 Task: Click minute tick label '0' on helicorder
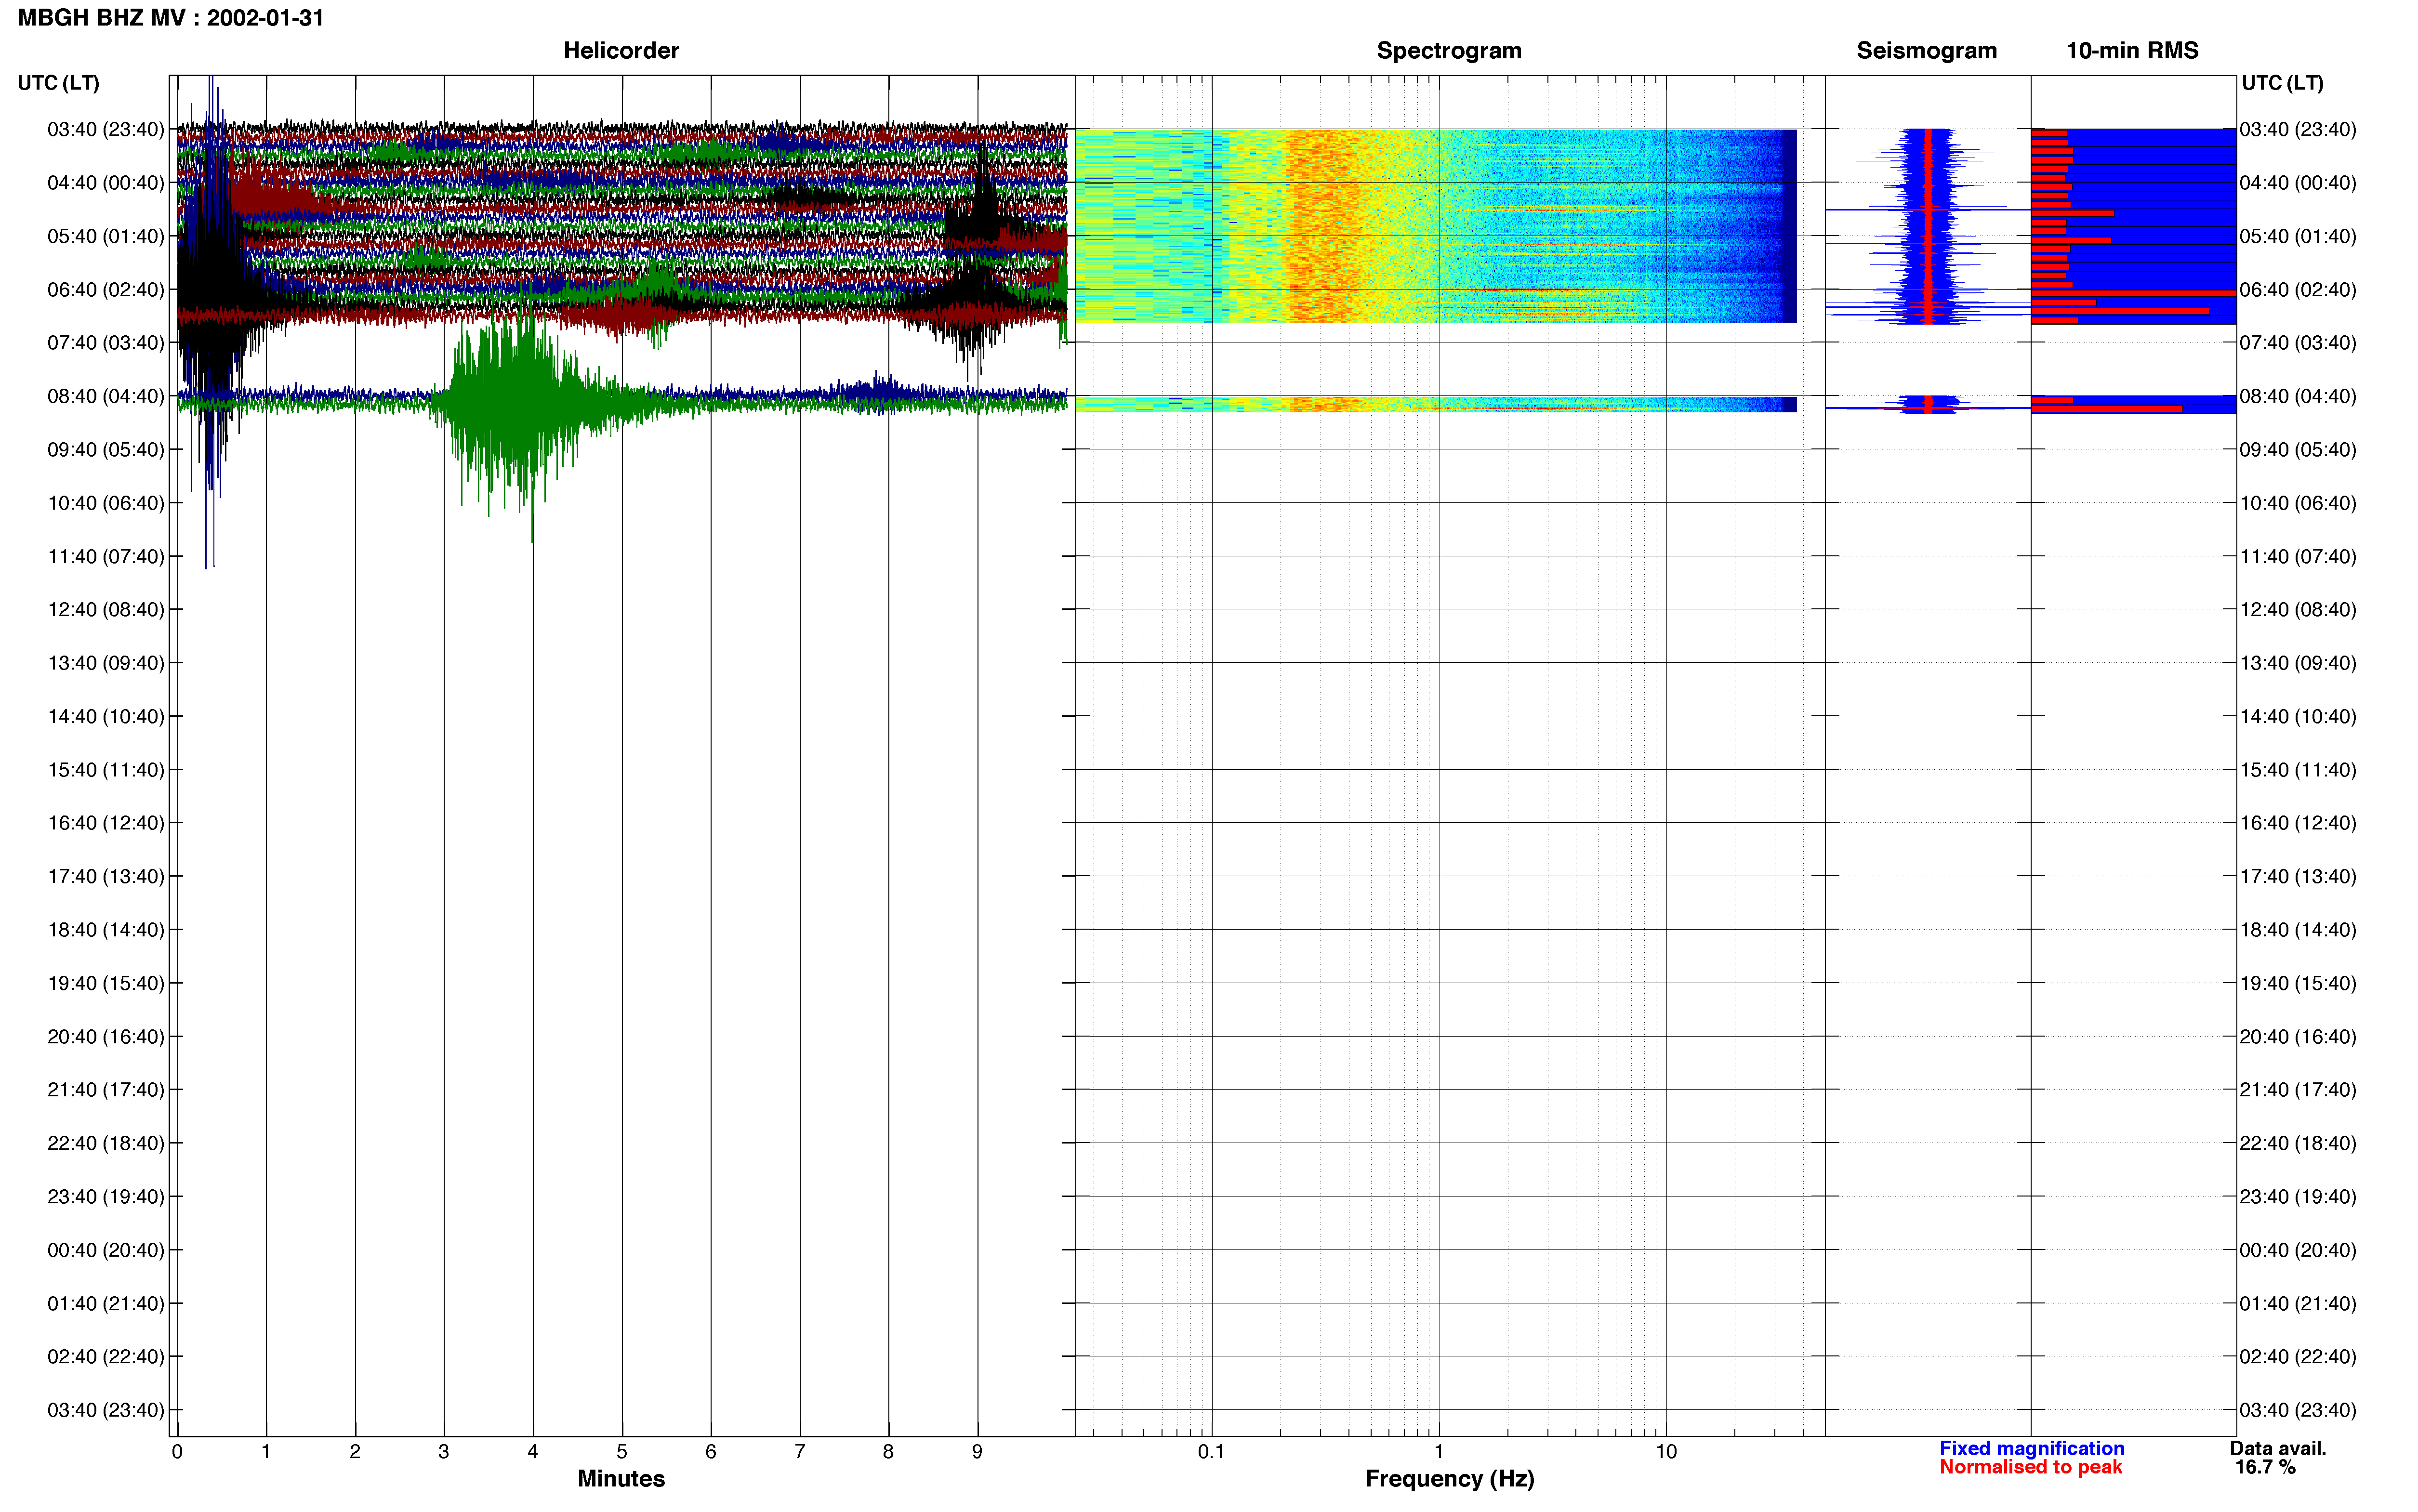[x=177, y=1452]
